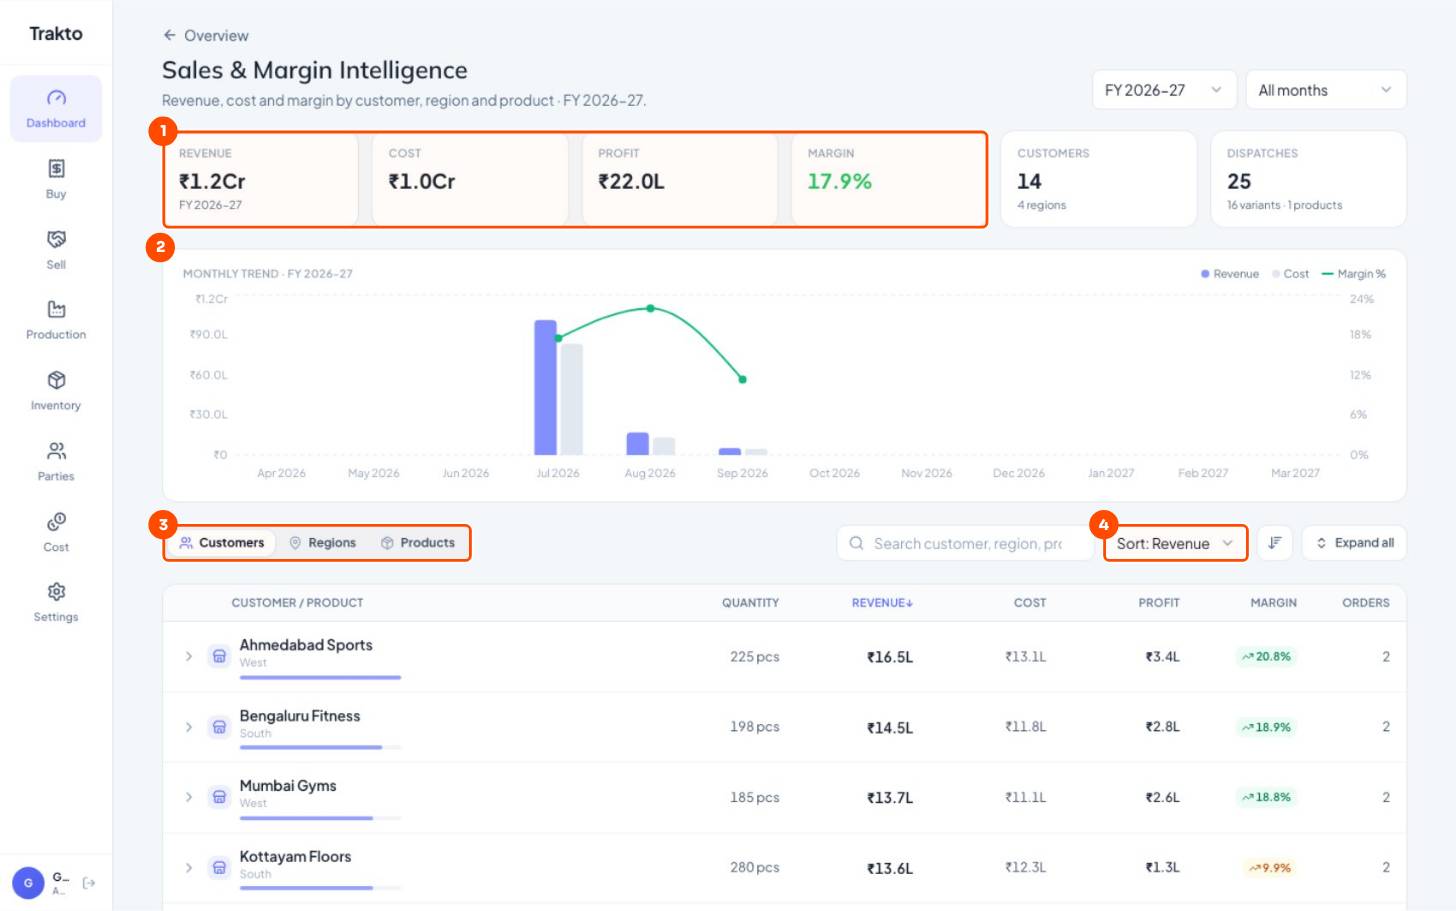The width and height of the screenshot is (1456, 911).
Task: Click the back arrow beside Overview
Action: (169, 35)
